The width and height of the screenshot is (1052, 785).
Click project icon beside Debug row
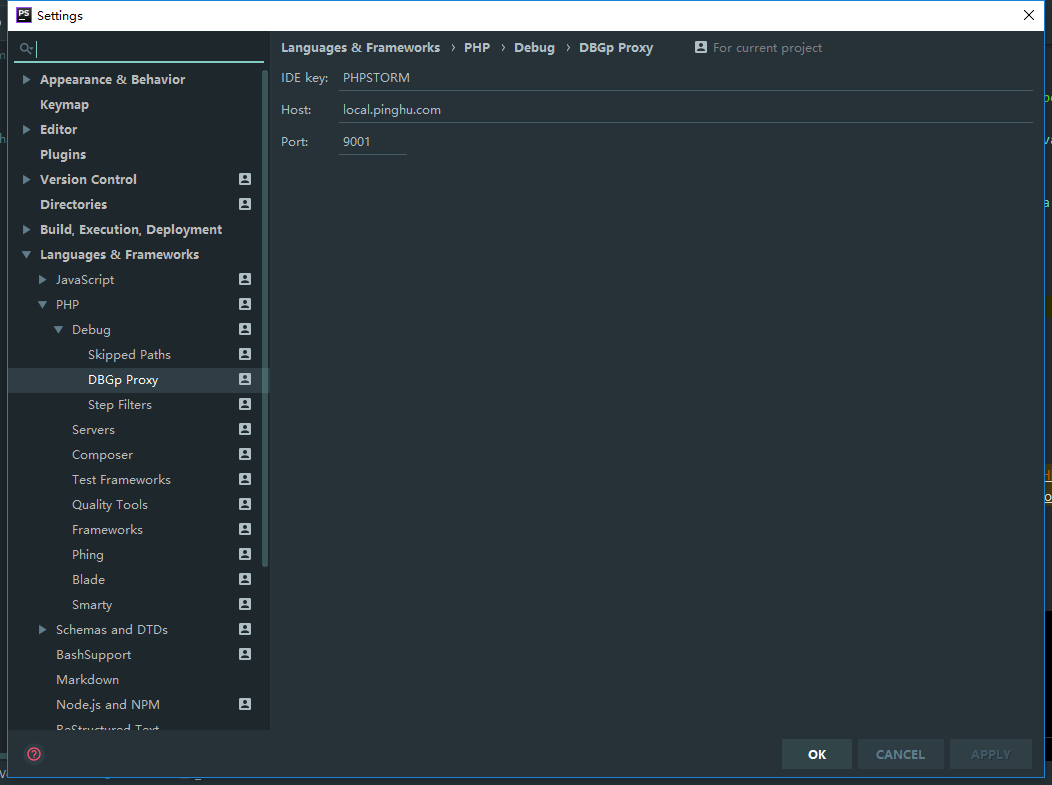pos(245,329)
